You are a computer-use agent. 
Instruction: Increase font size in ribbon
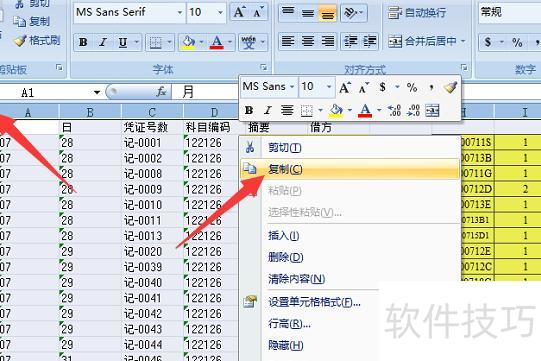239,12
